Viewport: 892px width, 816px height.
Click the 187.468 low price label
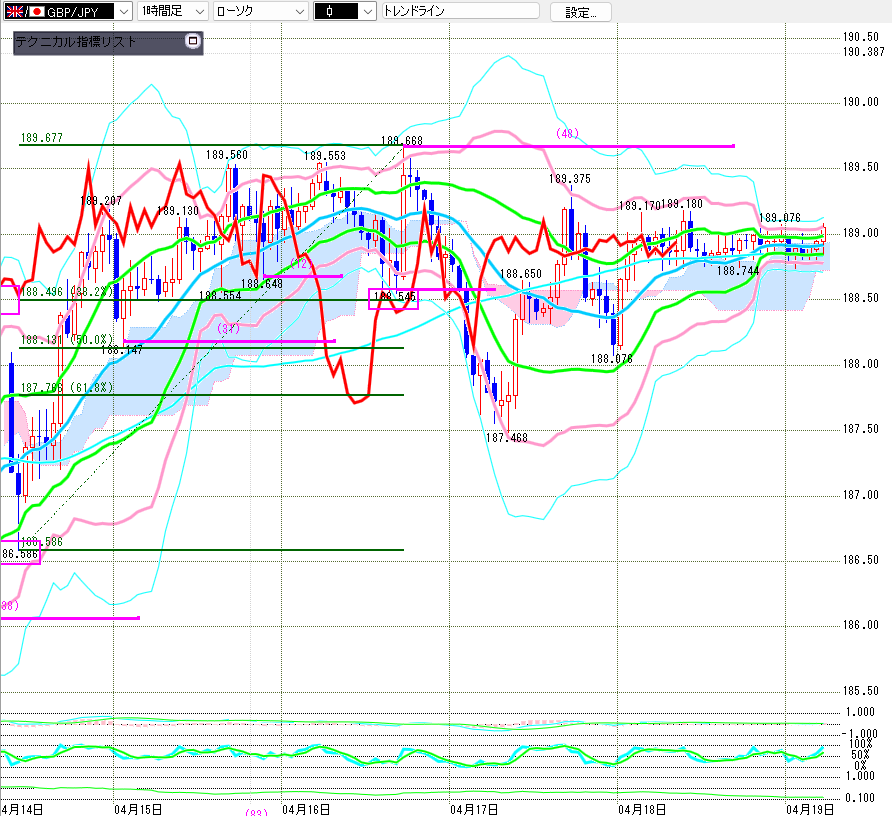click(x=506, y=438)
